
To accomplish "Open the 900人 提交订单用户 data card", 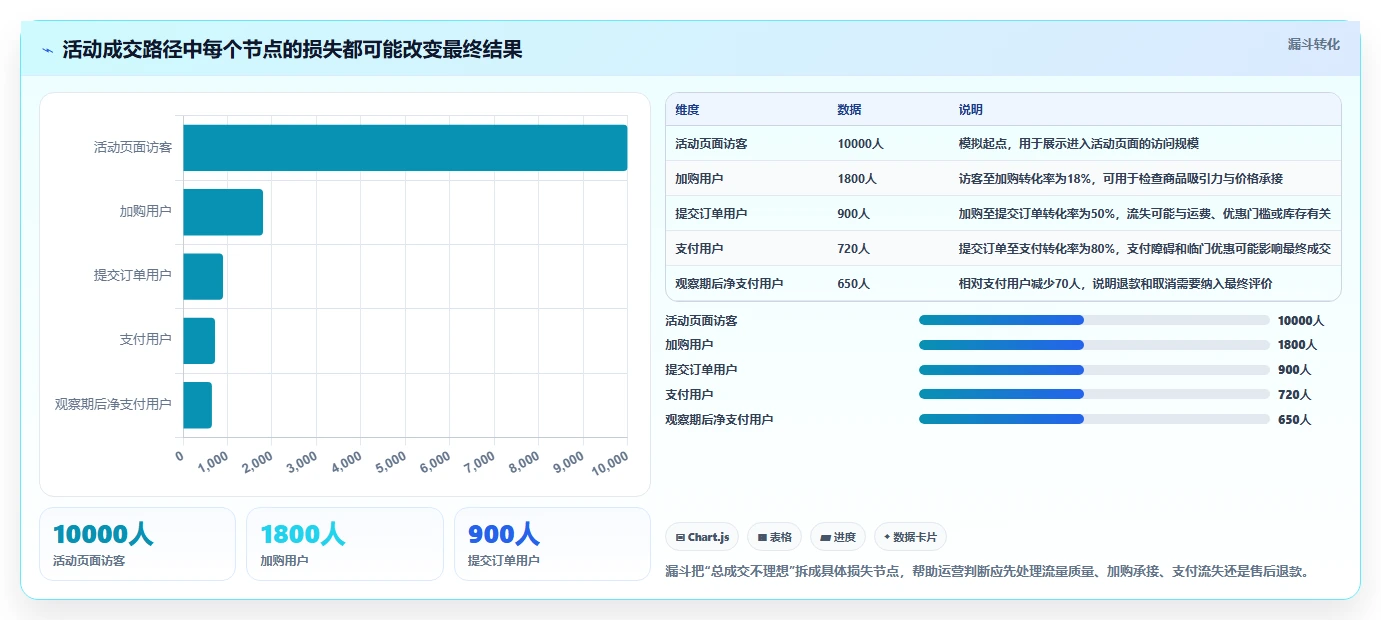I will (552, 544).
